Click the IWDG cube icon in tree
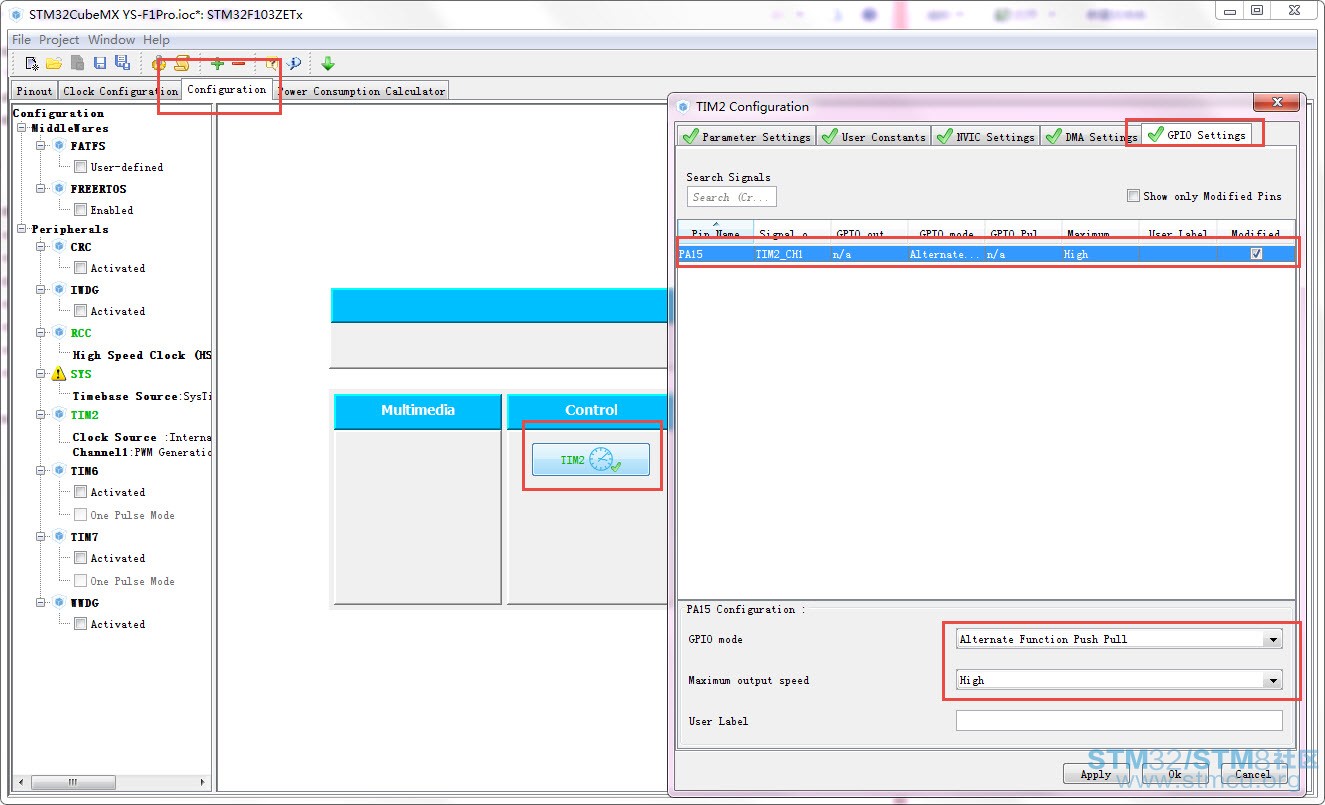 pos(59,289)
